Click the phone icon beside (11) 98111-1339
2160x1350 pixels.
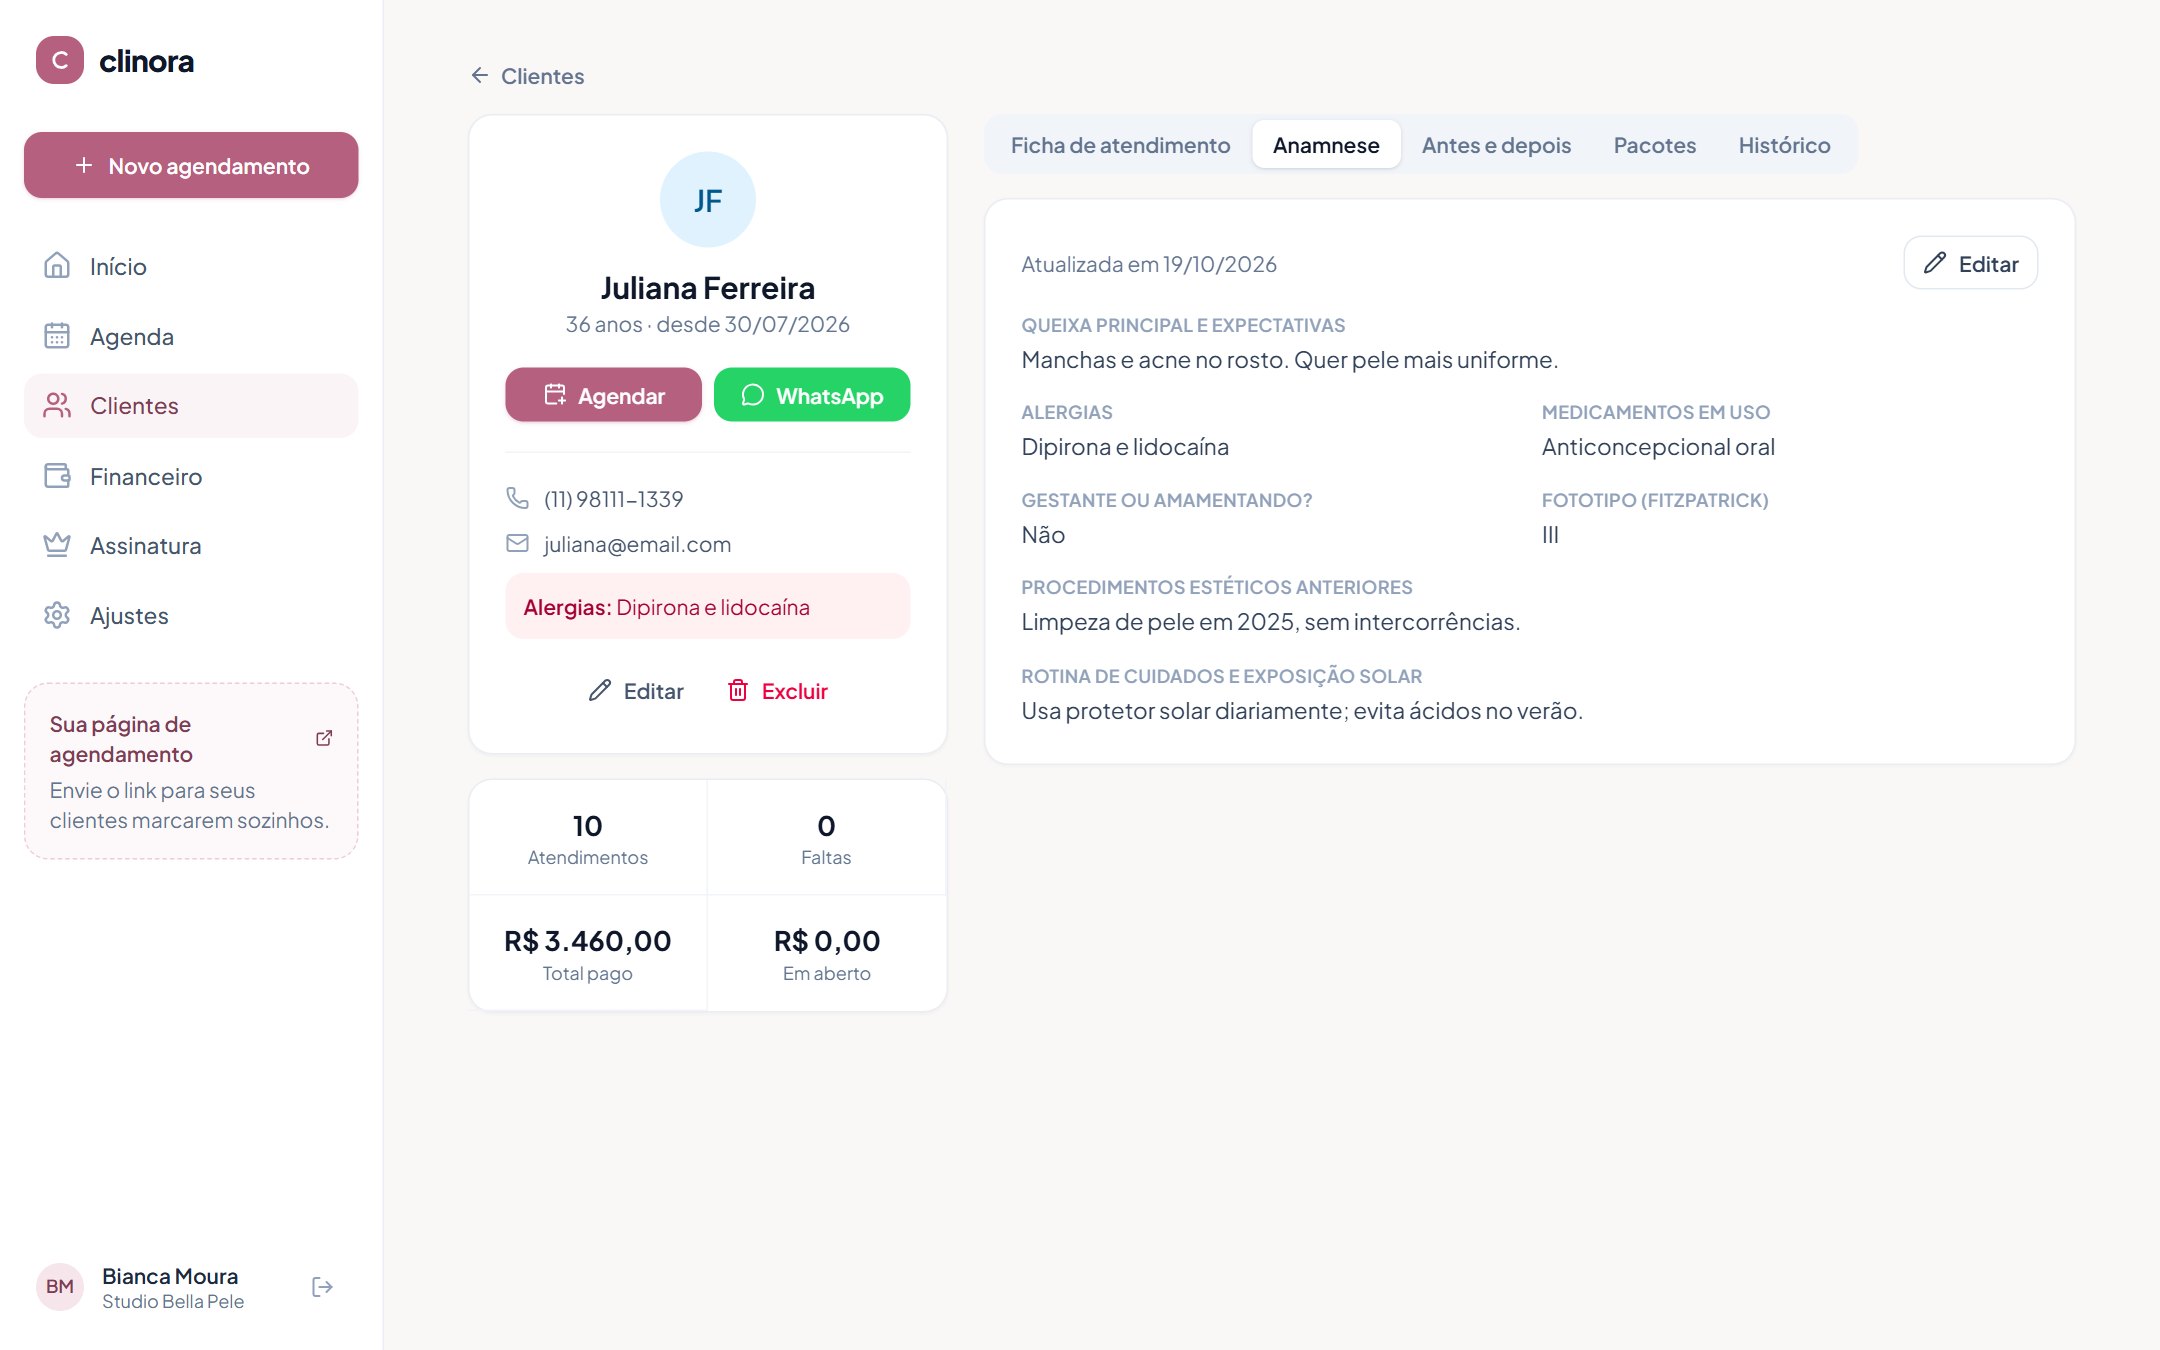click(517, 498)
